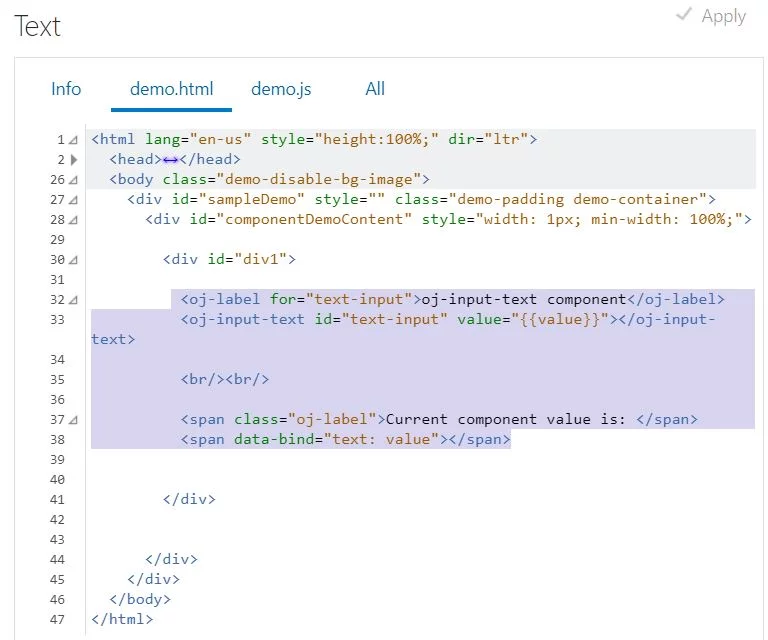This screenshot has width=768, height=640.
Task: Collapse the sampleDemo div fold on line 27
Action: (73, 200)
